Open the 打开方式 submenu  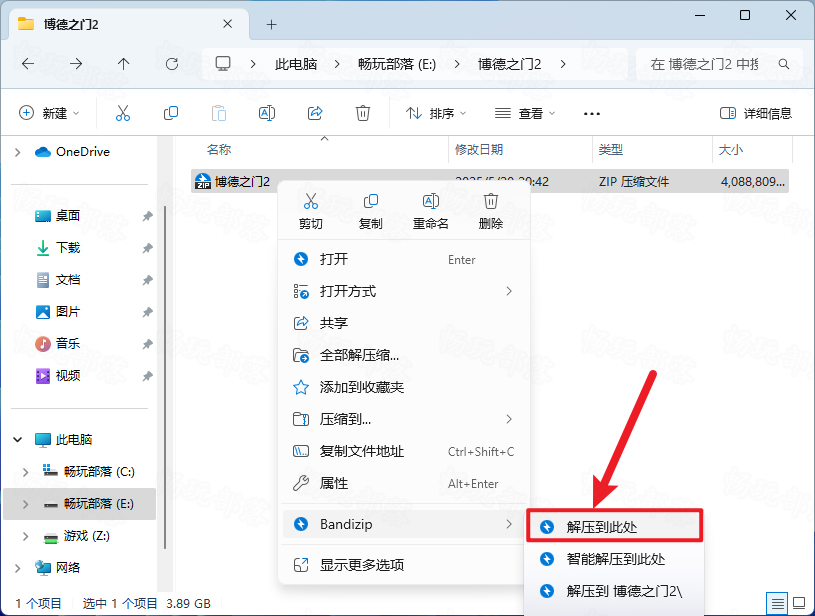(x=404, y=291)
